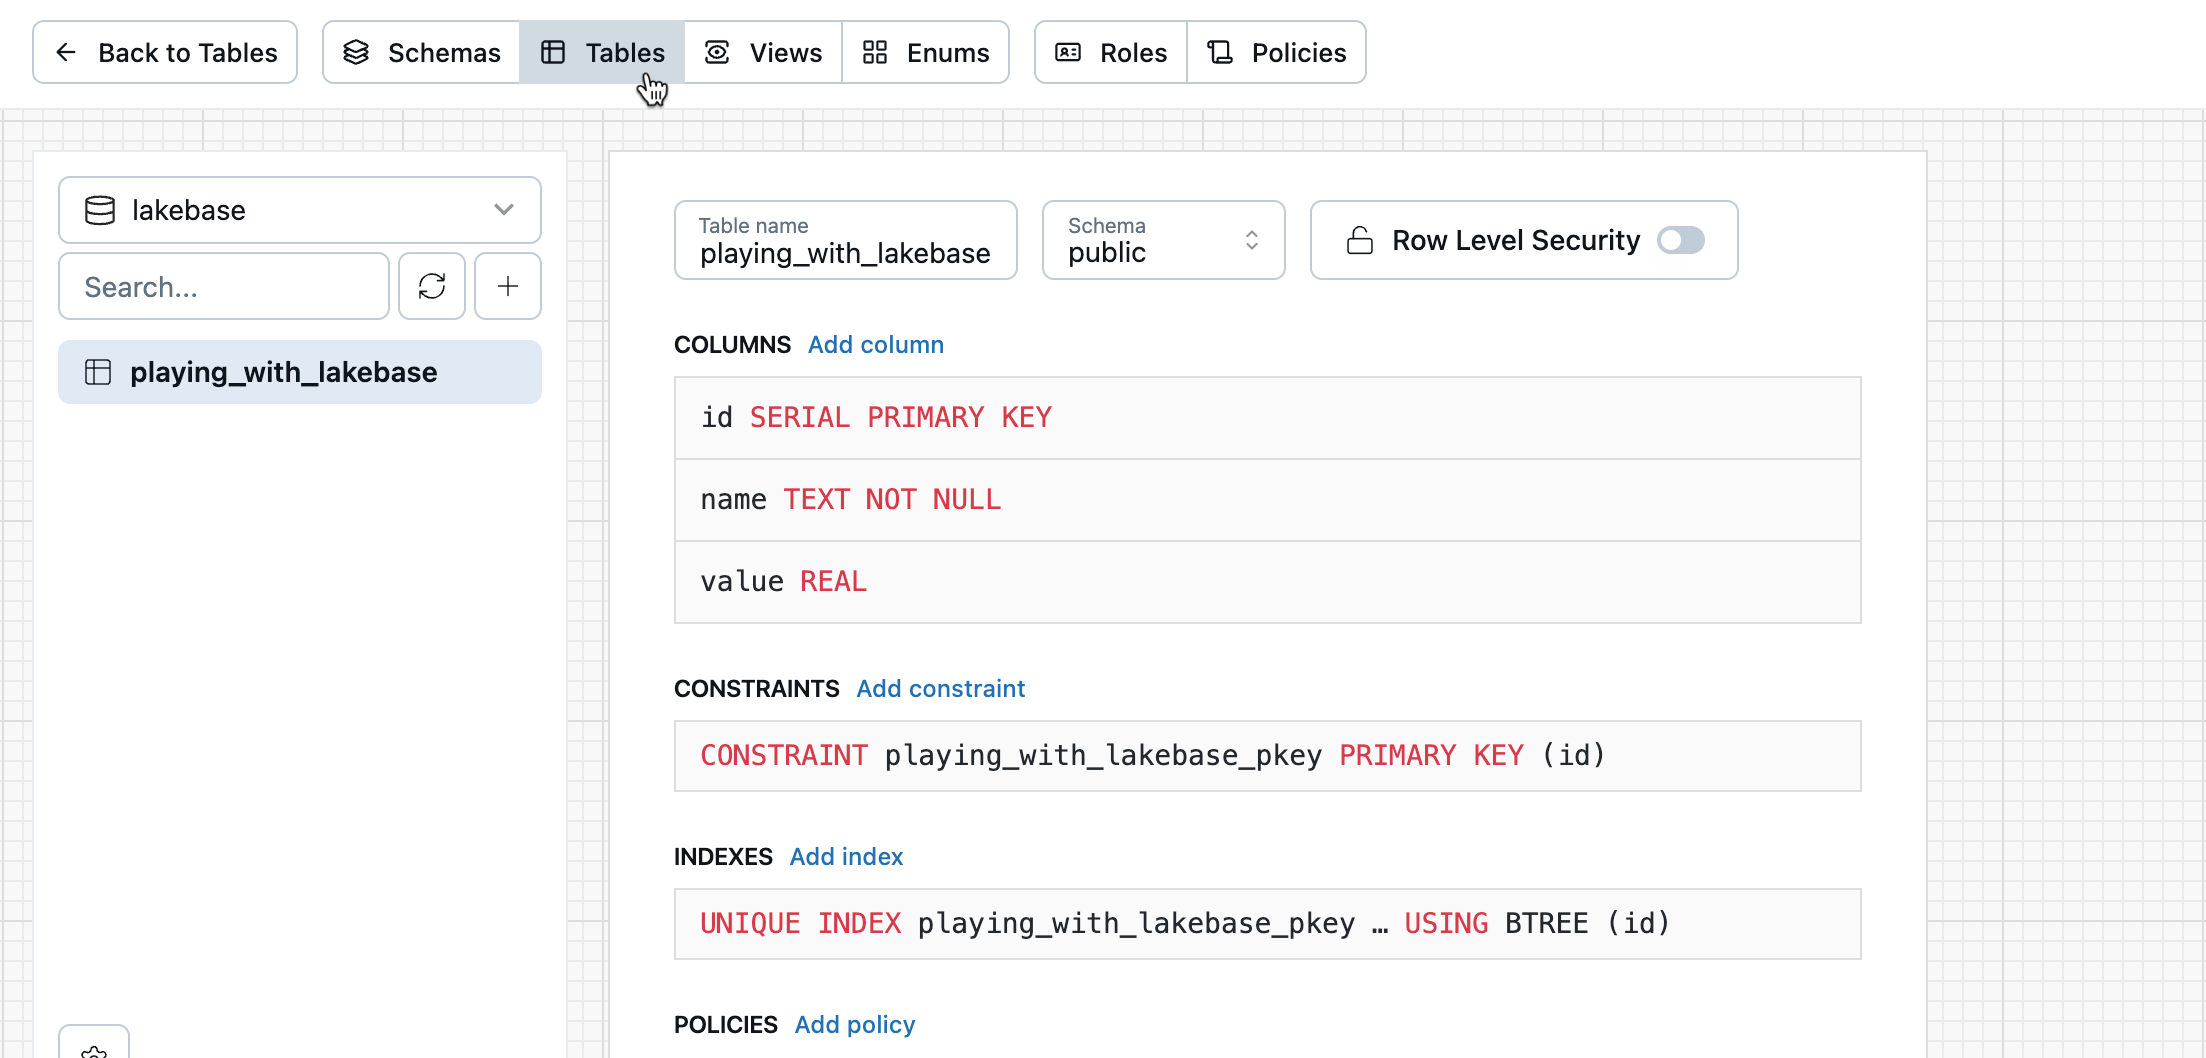
Task: Refresh the tables list
Action: click(431, 286)
